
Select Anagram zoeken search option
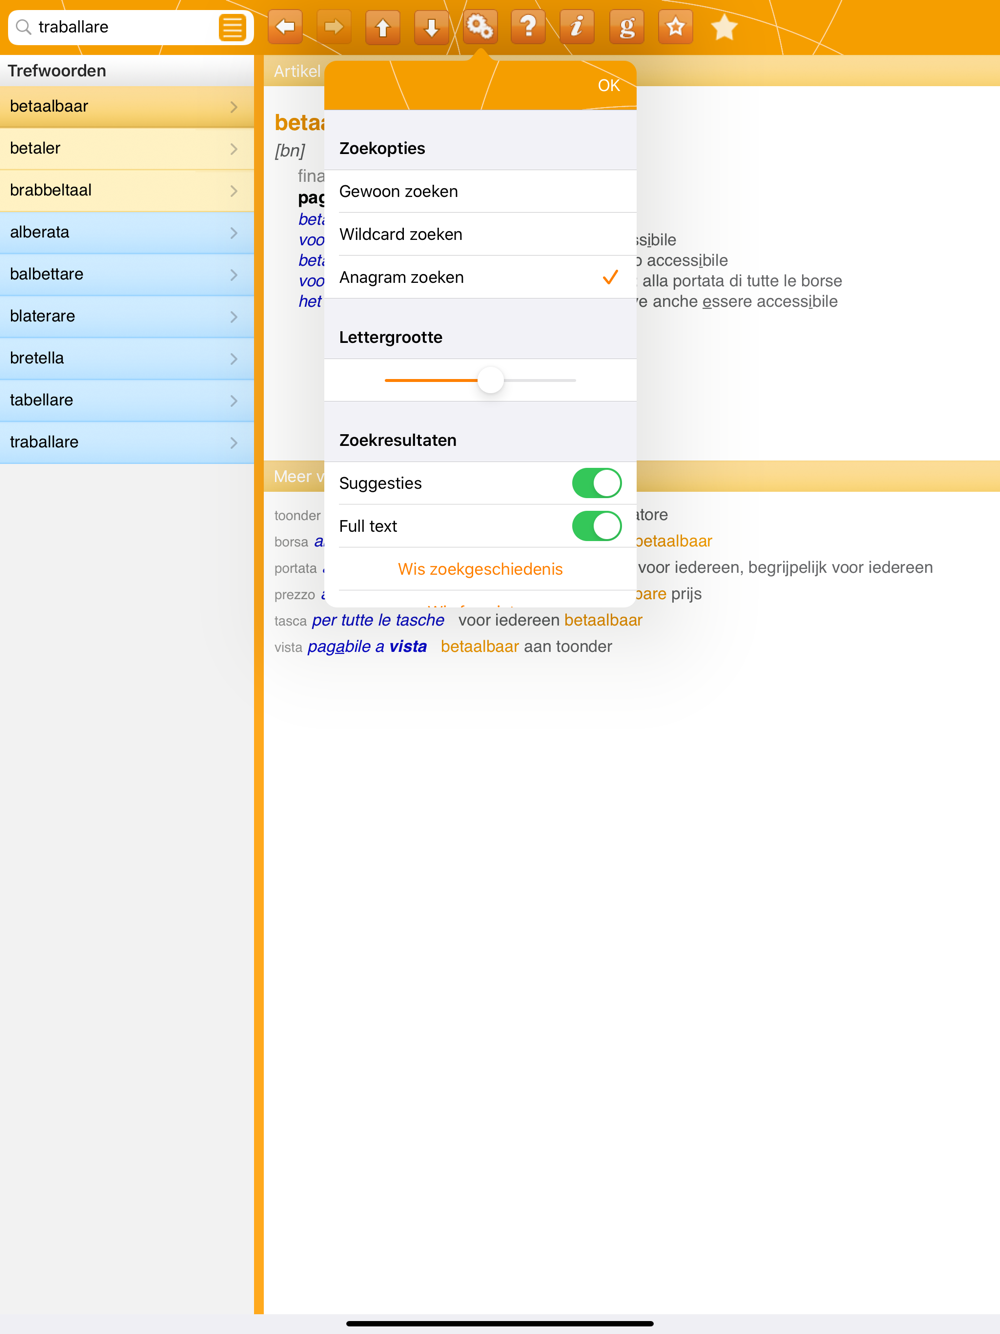pyautogui.click(x=480, y=277)
